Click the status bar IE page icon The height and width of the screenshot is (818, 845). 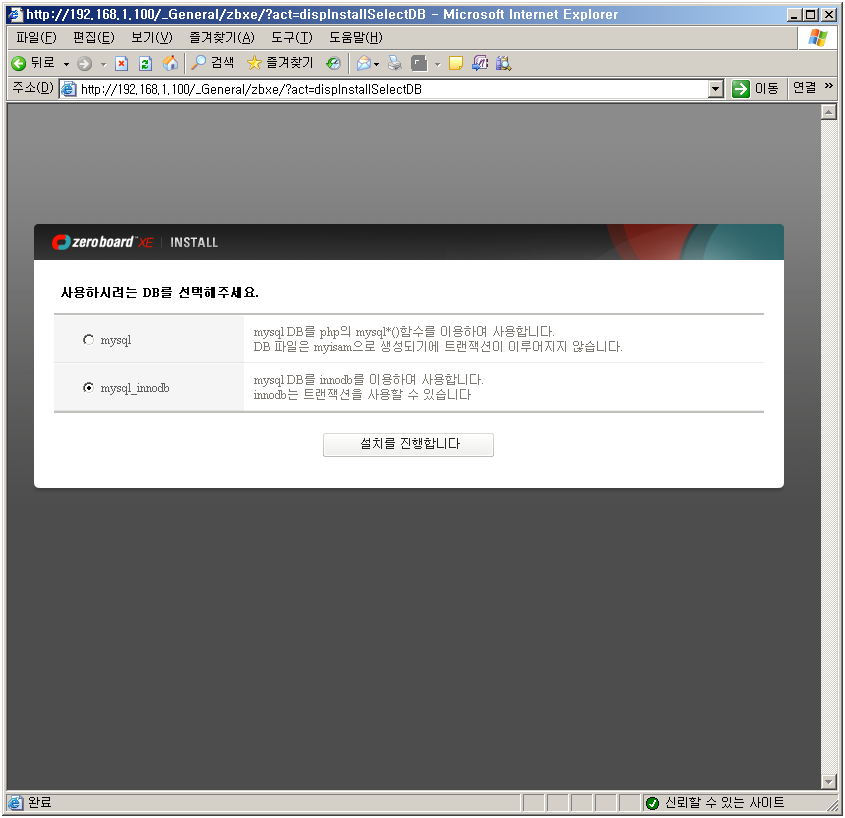pyautogui.click(x=16, y=803)
